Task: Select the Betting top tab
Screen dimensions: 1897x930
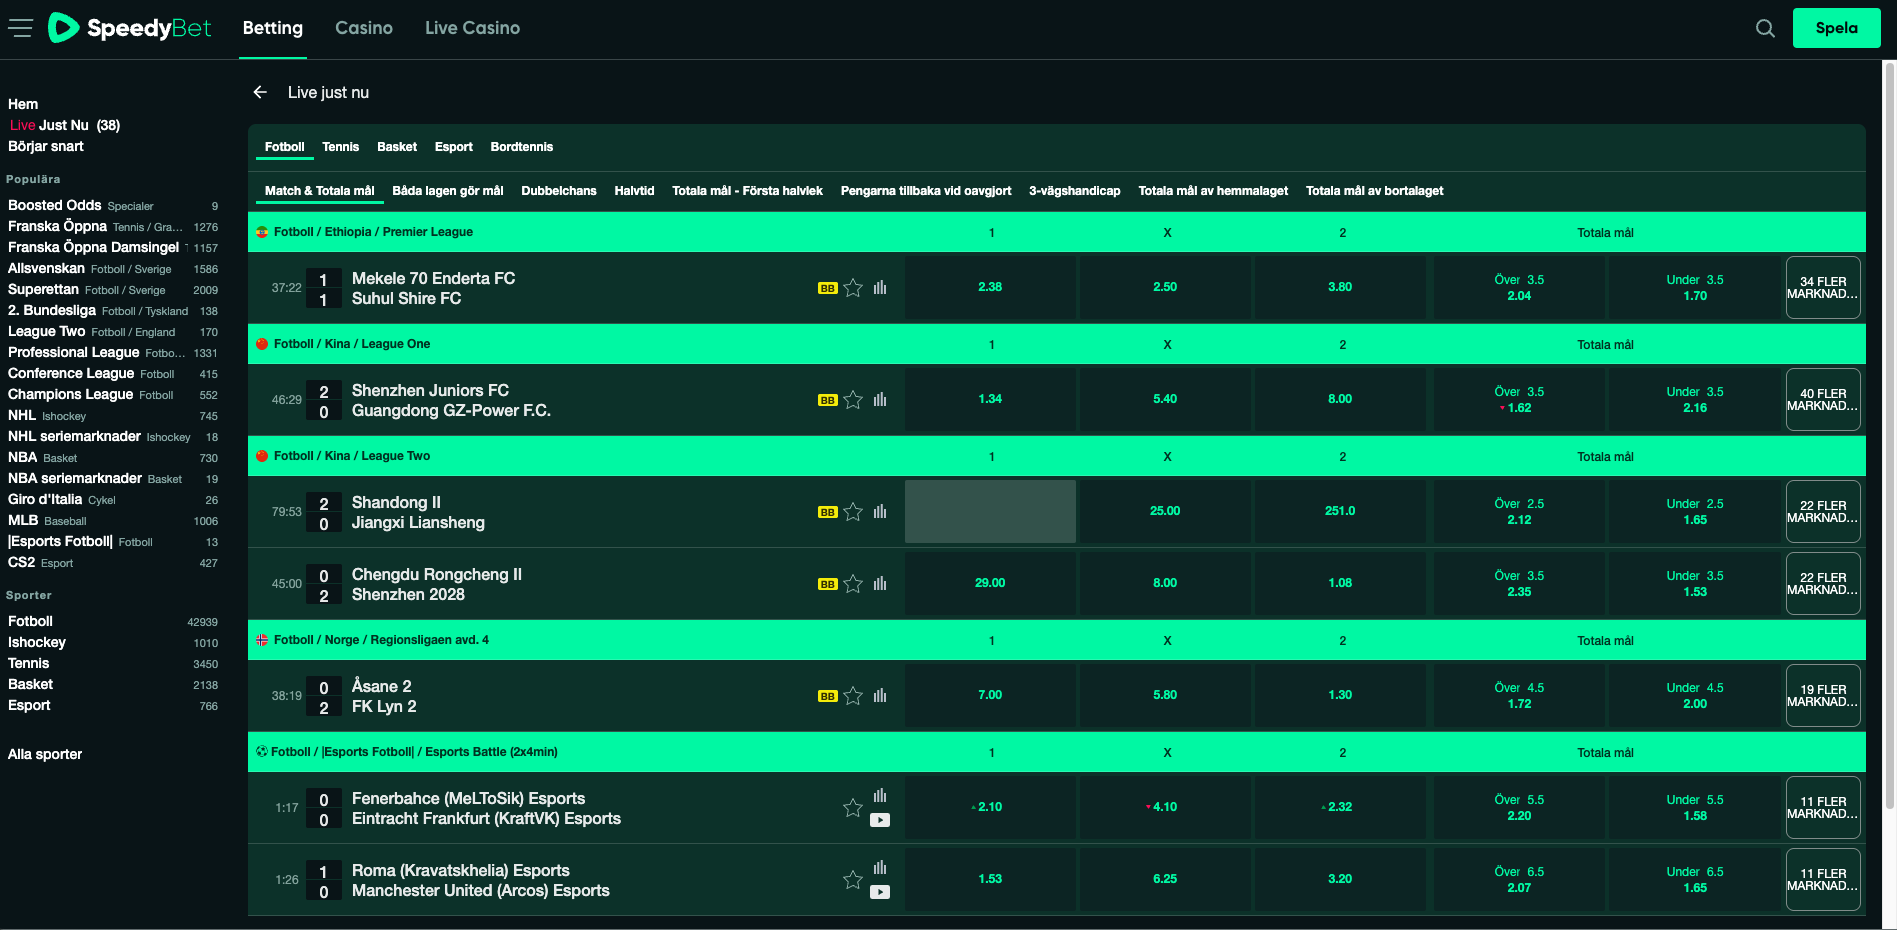Action: 273,28
